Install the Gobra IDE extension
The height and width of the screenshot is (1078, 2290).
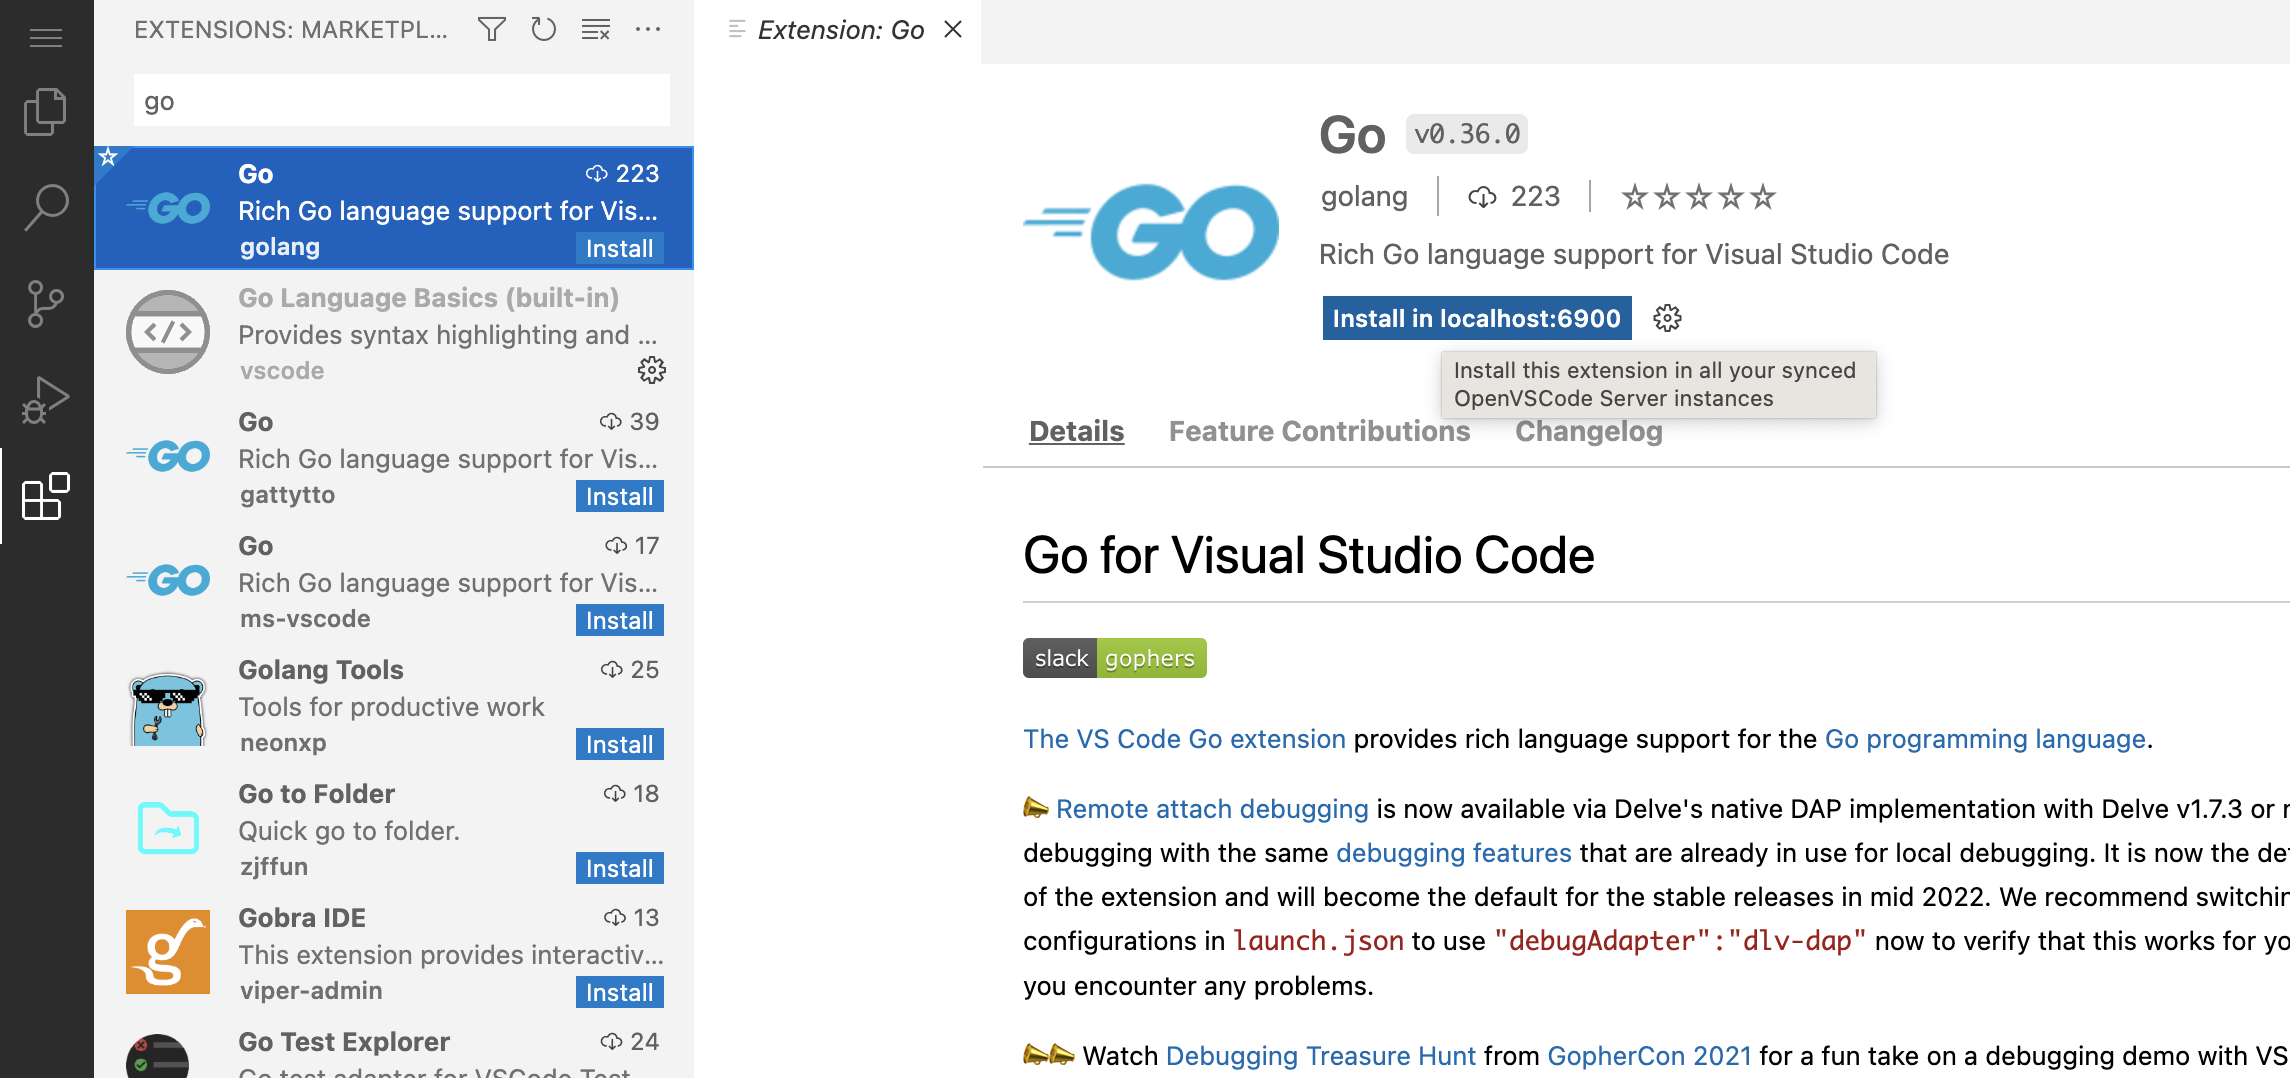620,992
